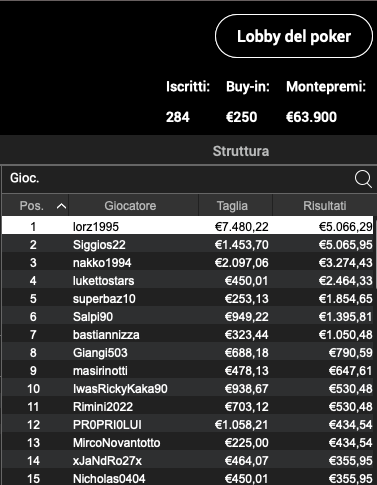Select the PR0PRI0LUI row

[x=188, y=425]
